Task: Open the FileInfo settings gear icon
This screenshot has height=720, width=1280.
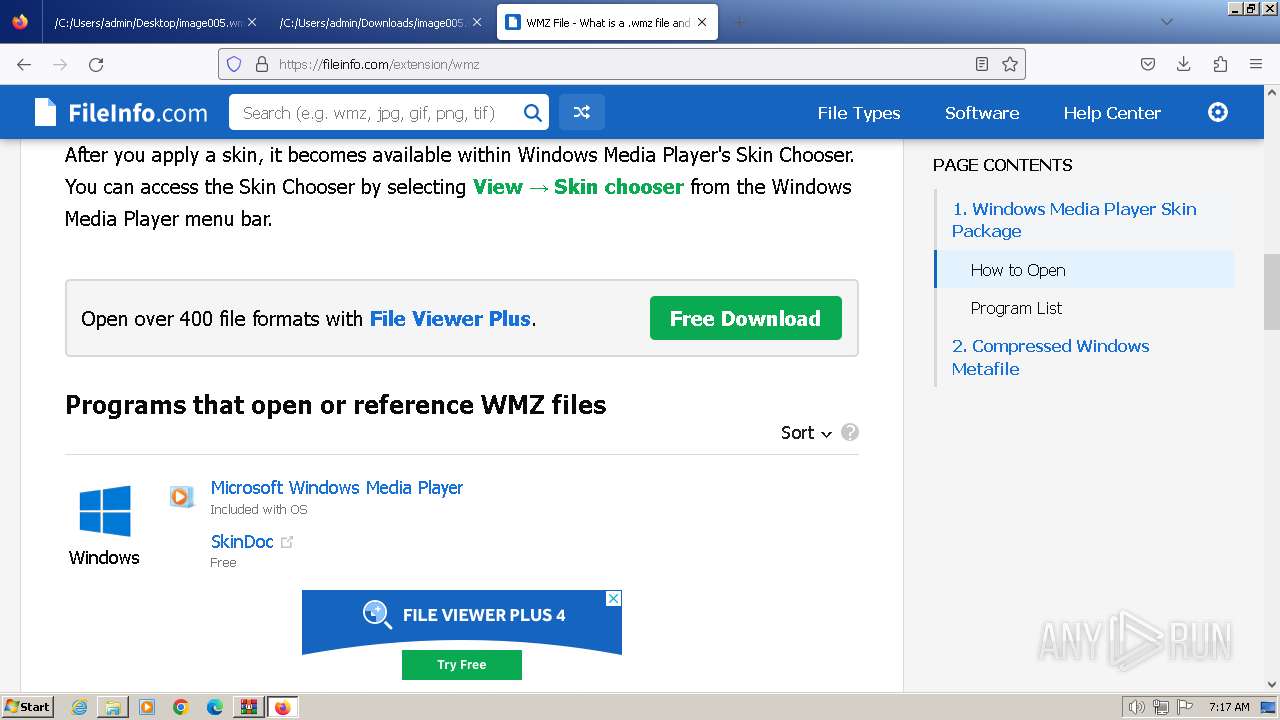Action: click(1218, 112)
